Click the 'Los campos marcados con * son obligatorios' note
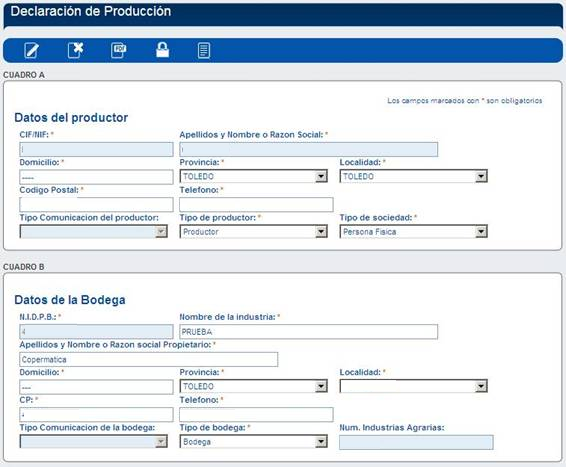Image resolution: width=566 pixels, height=467 pixels. [x=465, y=101]
